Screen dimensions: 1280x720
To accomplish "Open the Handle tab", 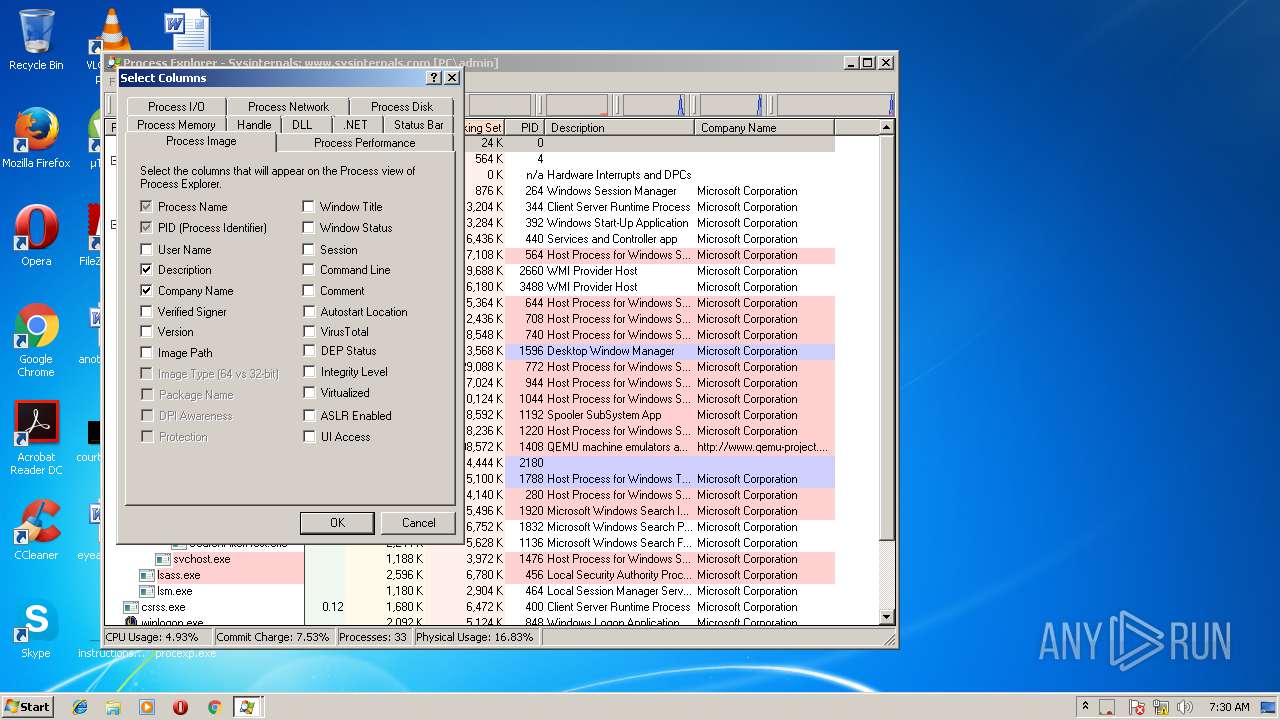I will pyautogui.click(x=254, y=125).
